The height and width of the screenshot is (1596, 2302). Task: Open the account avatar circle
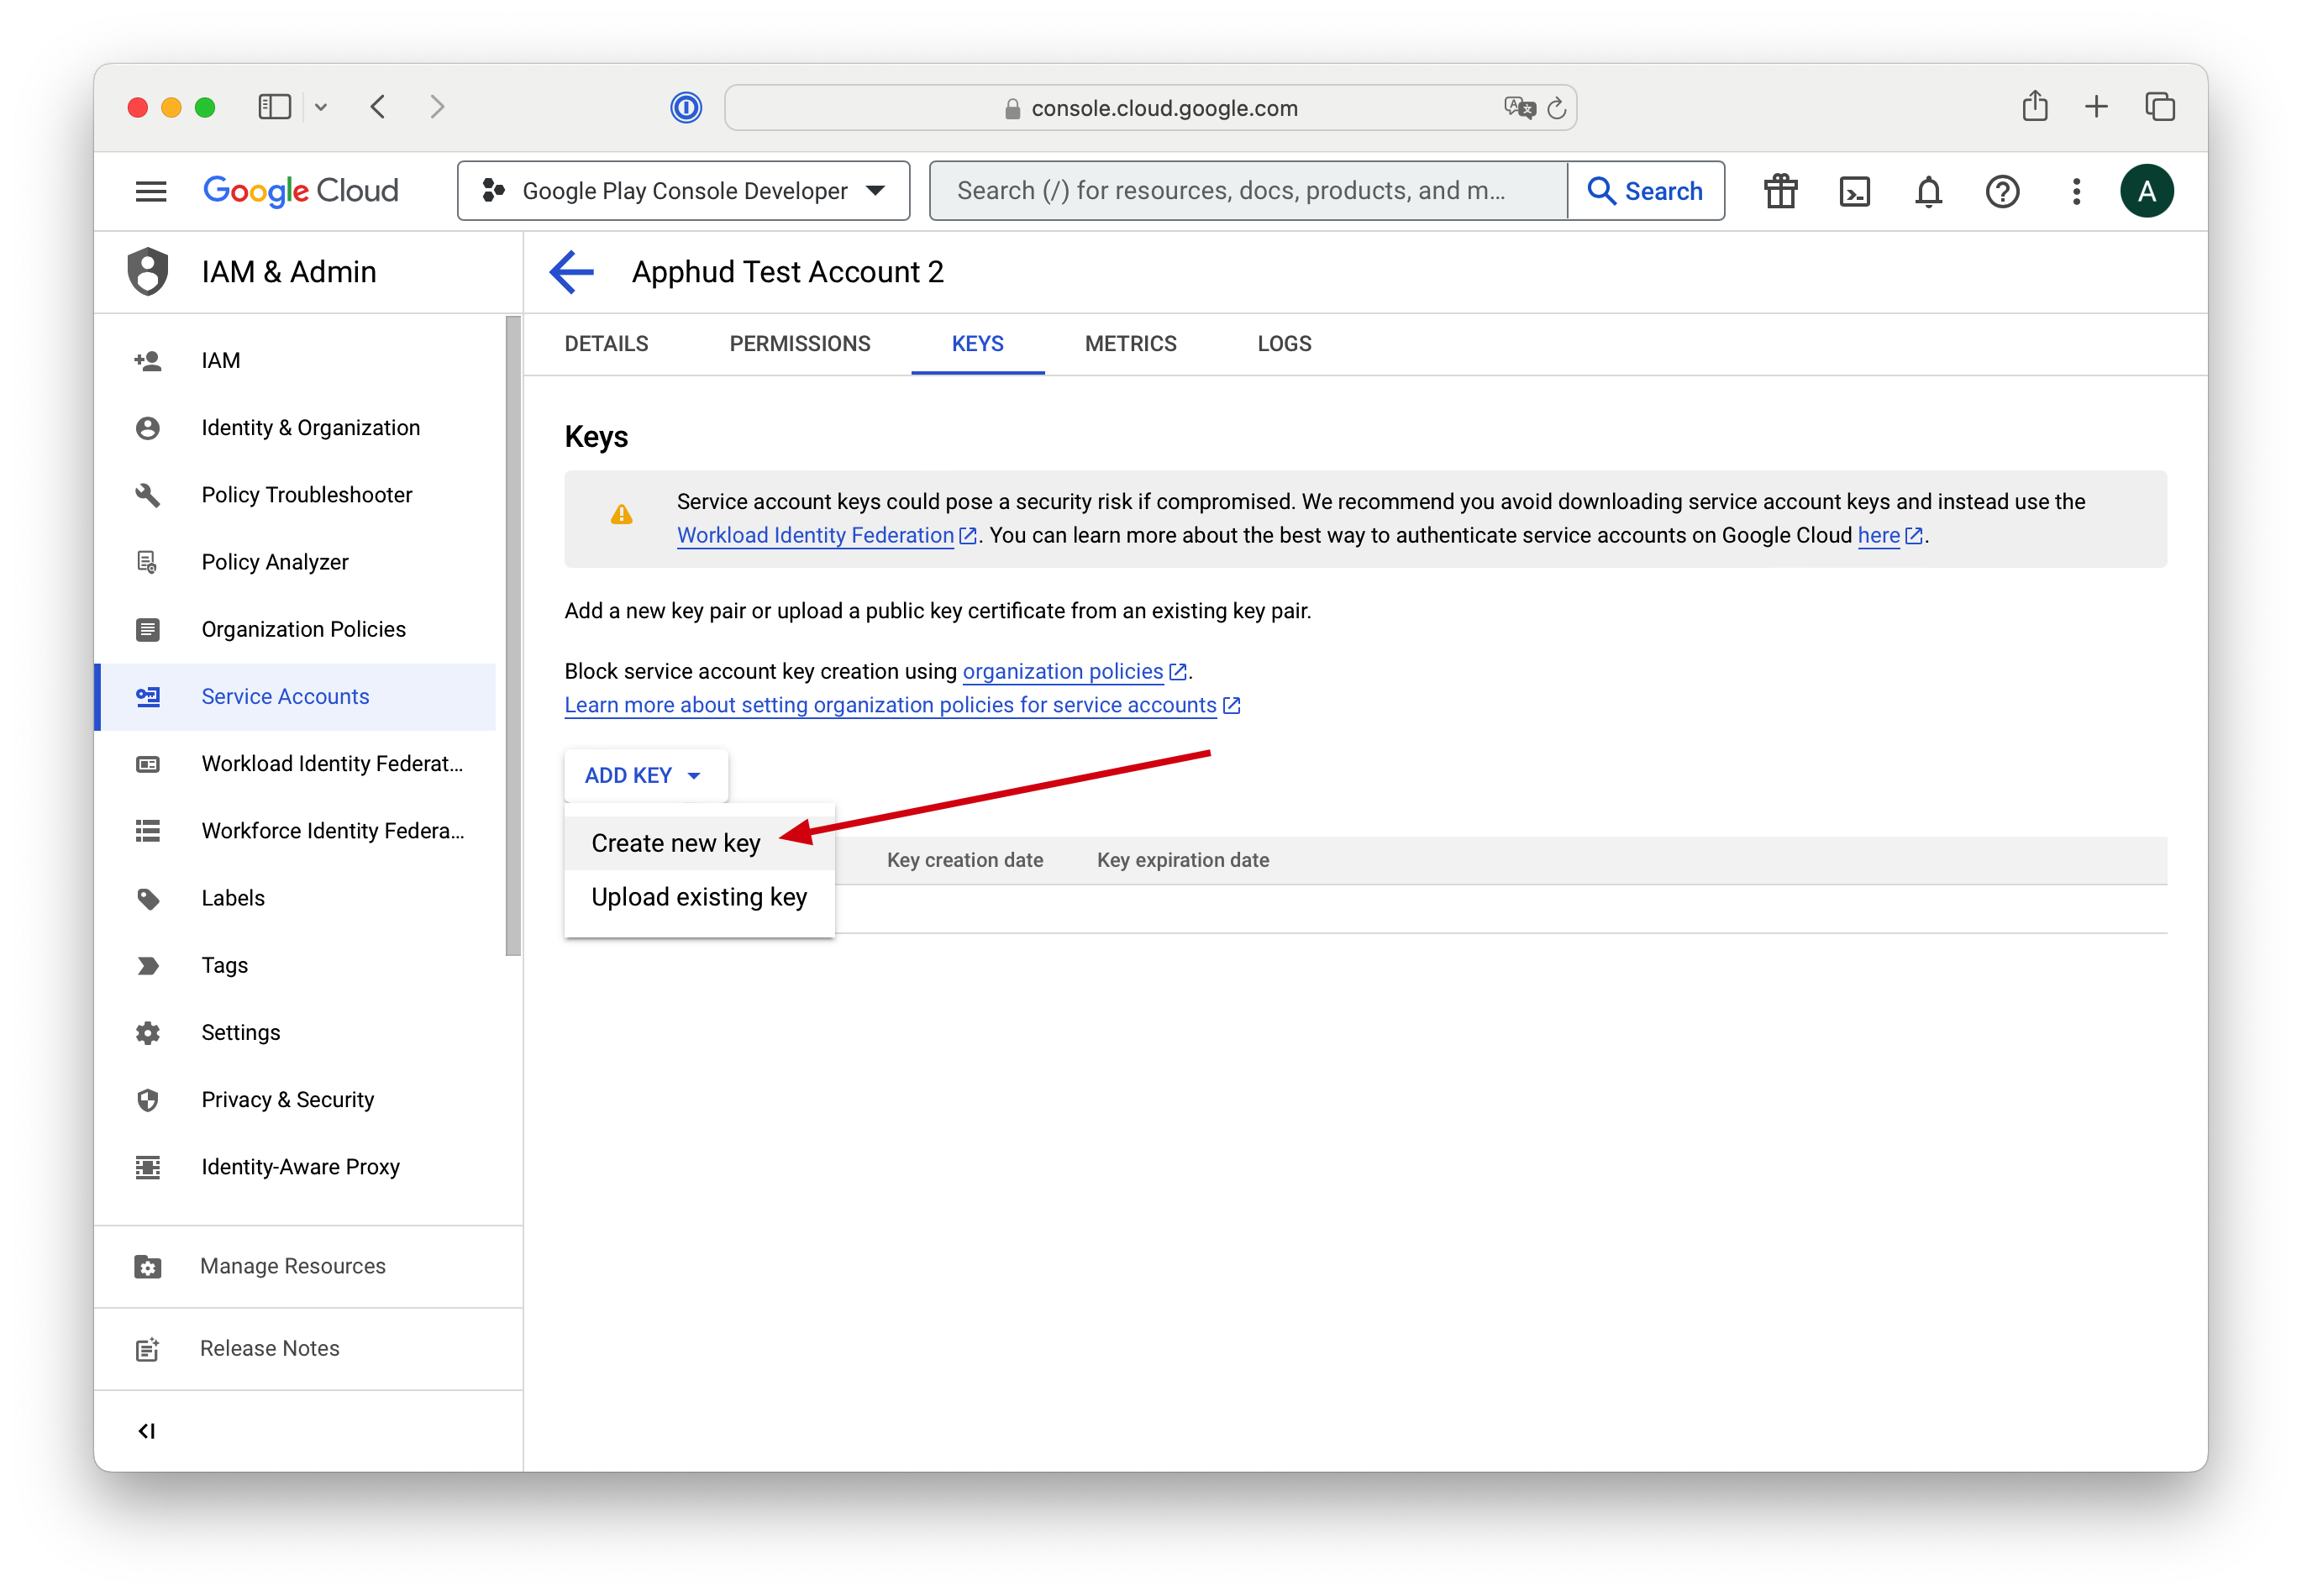pos(2148,190)
